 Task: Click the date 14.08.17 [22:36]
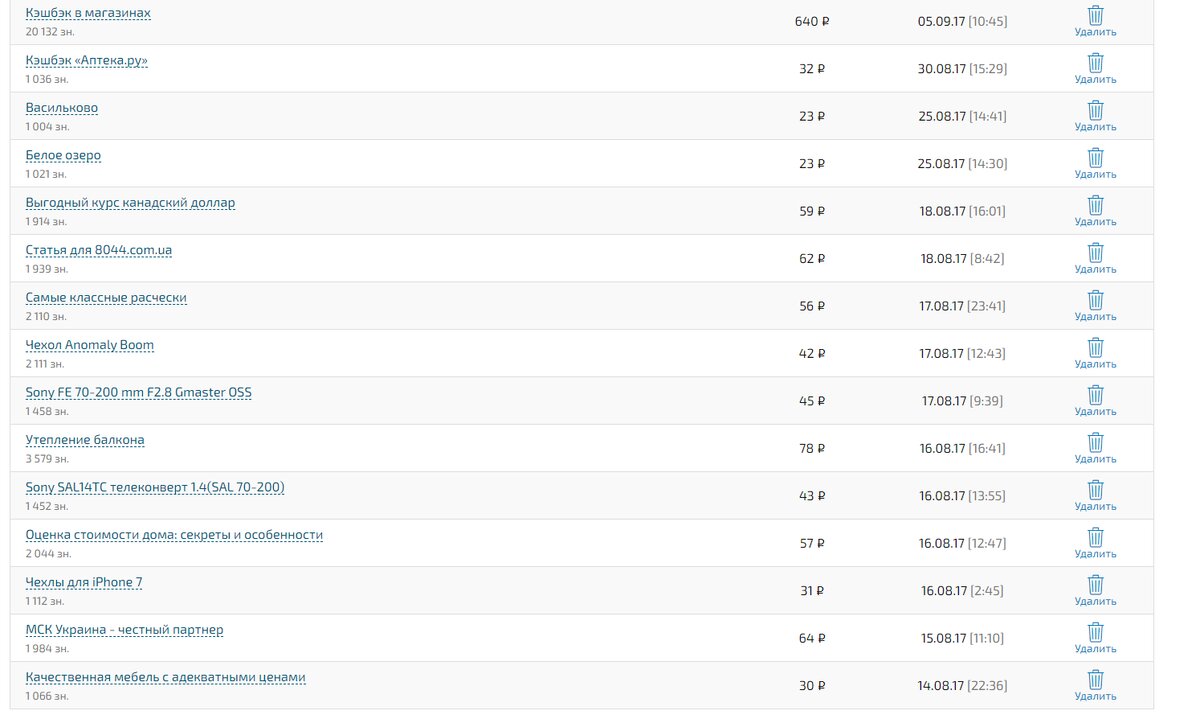click(962, 686)
